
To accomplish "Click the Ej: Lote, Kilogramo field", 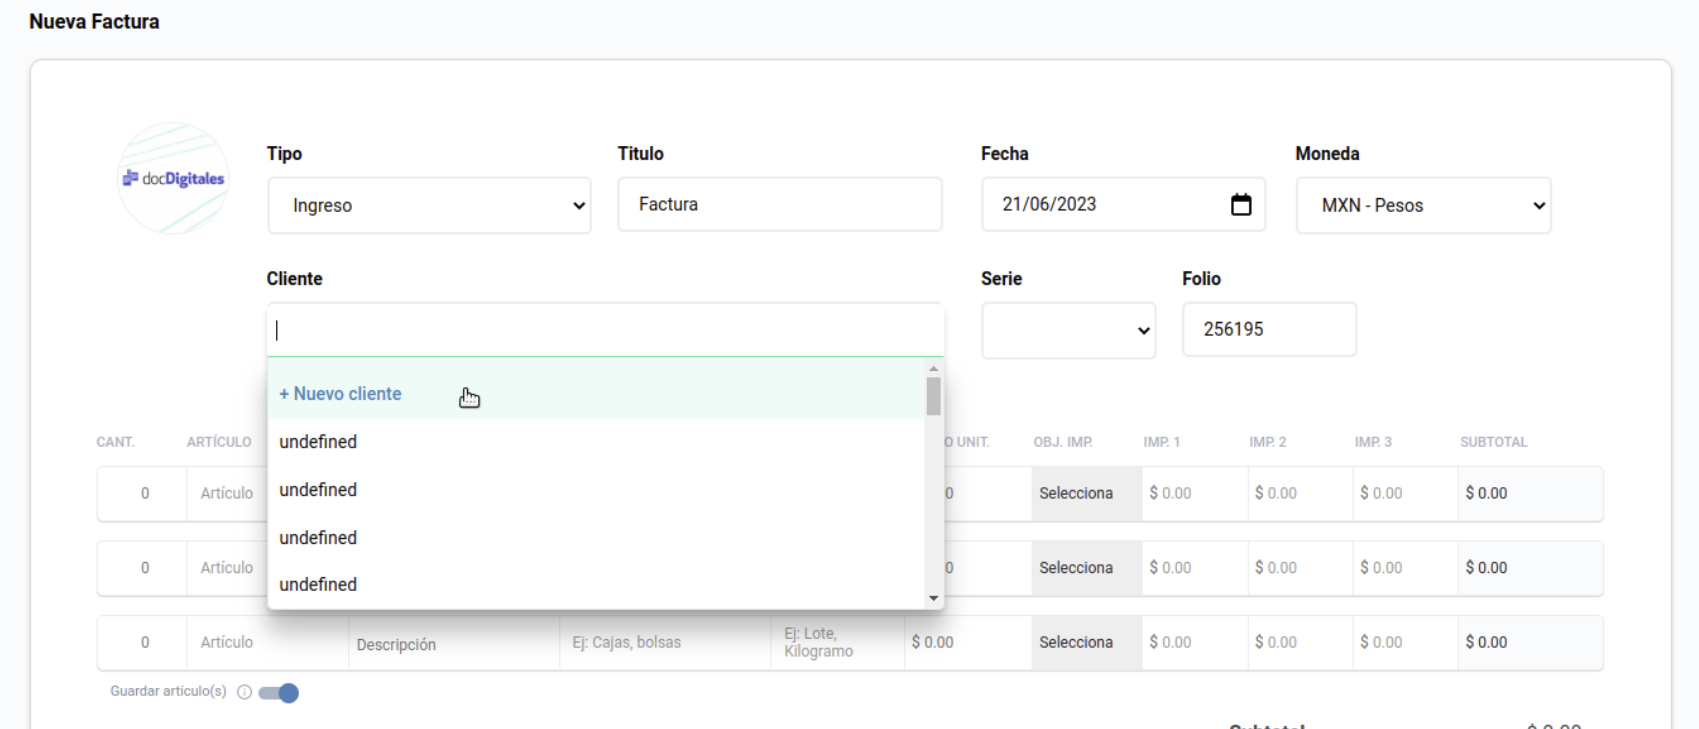I will pyautogui.click(x=836, y=642).
